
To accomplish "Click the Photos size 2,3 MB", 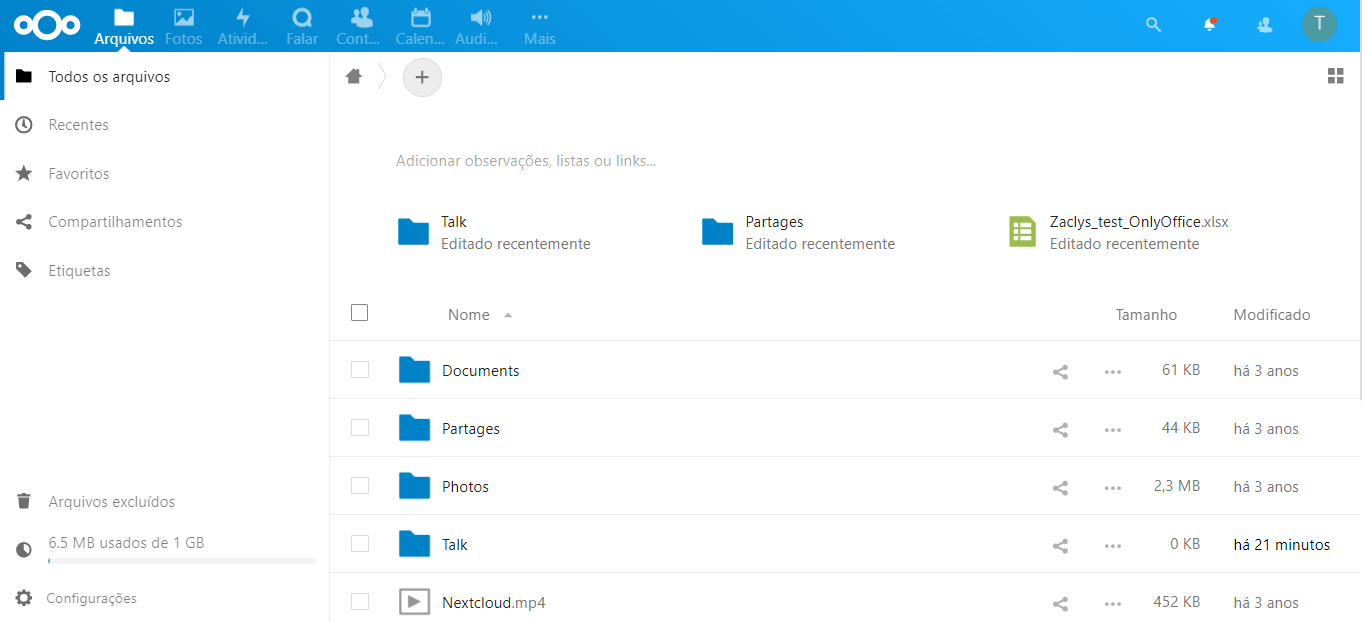I will (1177, 487).
